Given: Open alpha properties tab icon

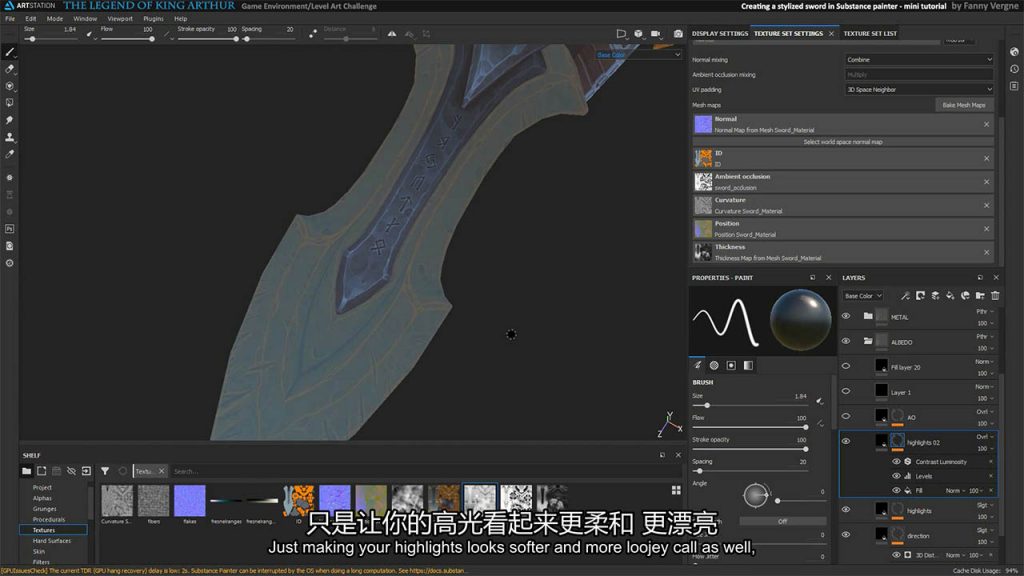Looking at the screenshot, I should click(x=714, y=365).
